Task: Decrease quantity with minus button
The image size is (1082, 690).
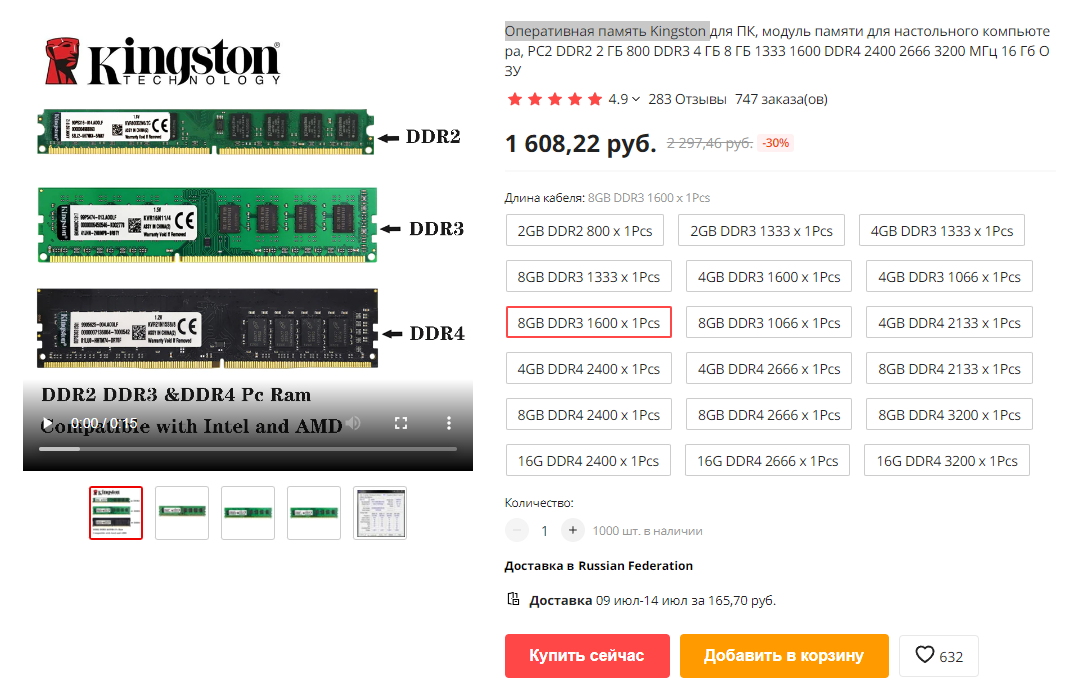Action: 516,530
